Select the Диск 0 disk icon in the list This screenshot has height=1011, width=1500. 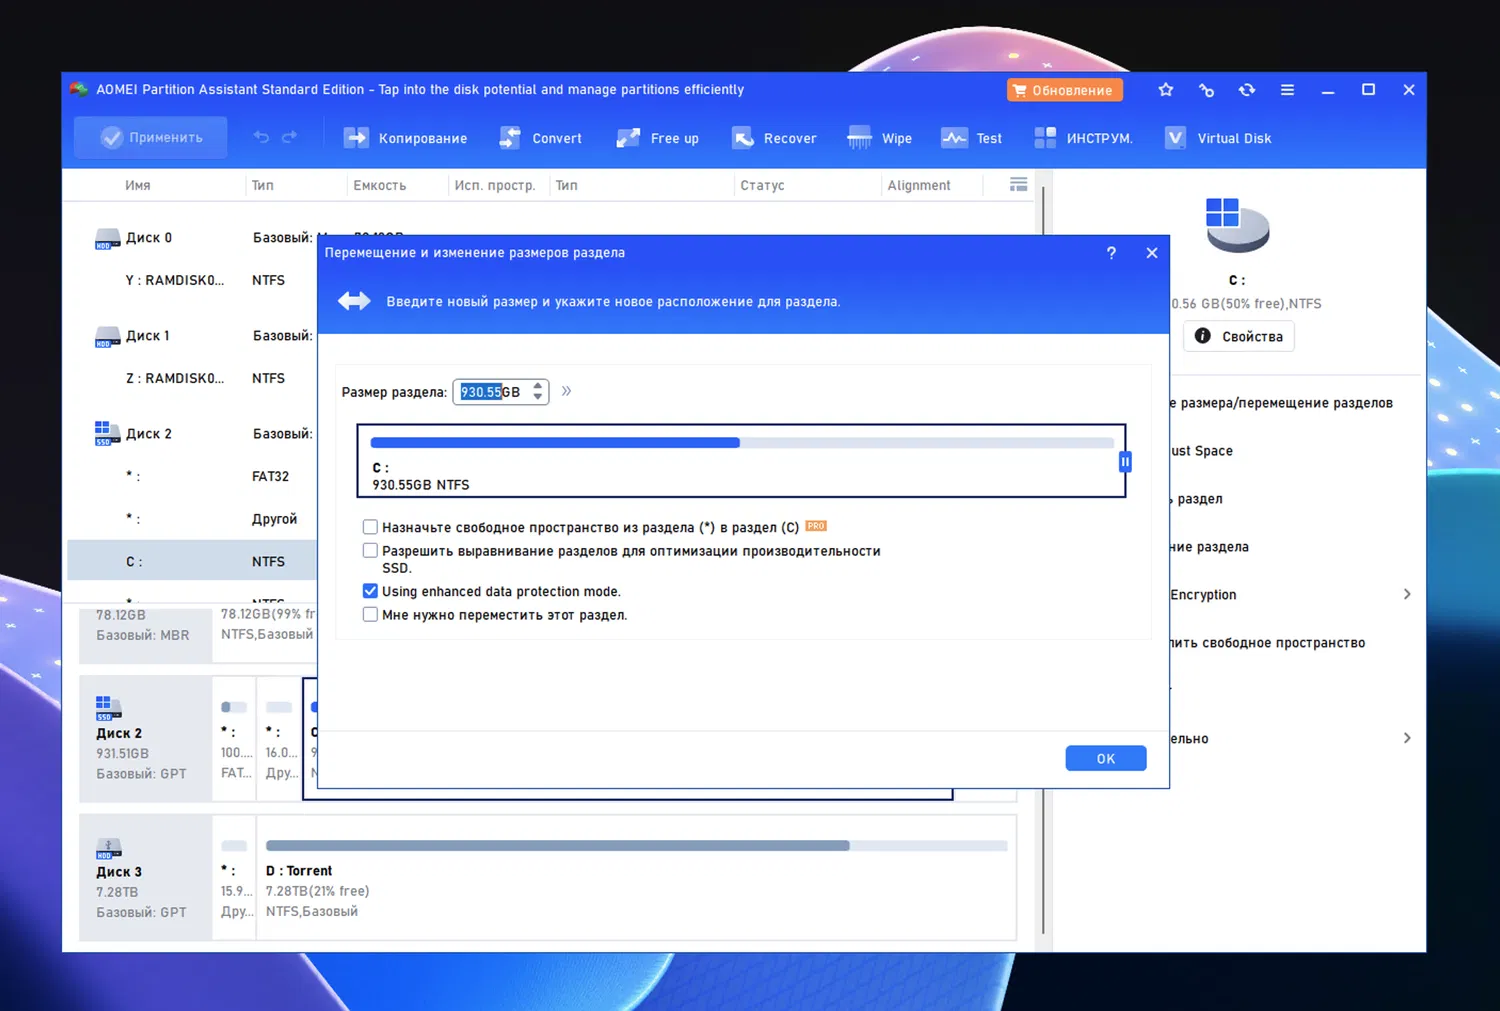click(x=107, y=239)
